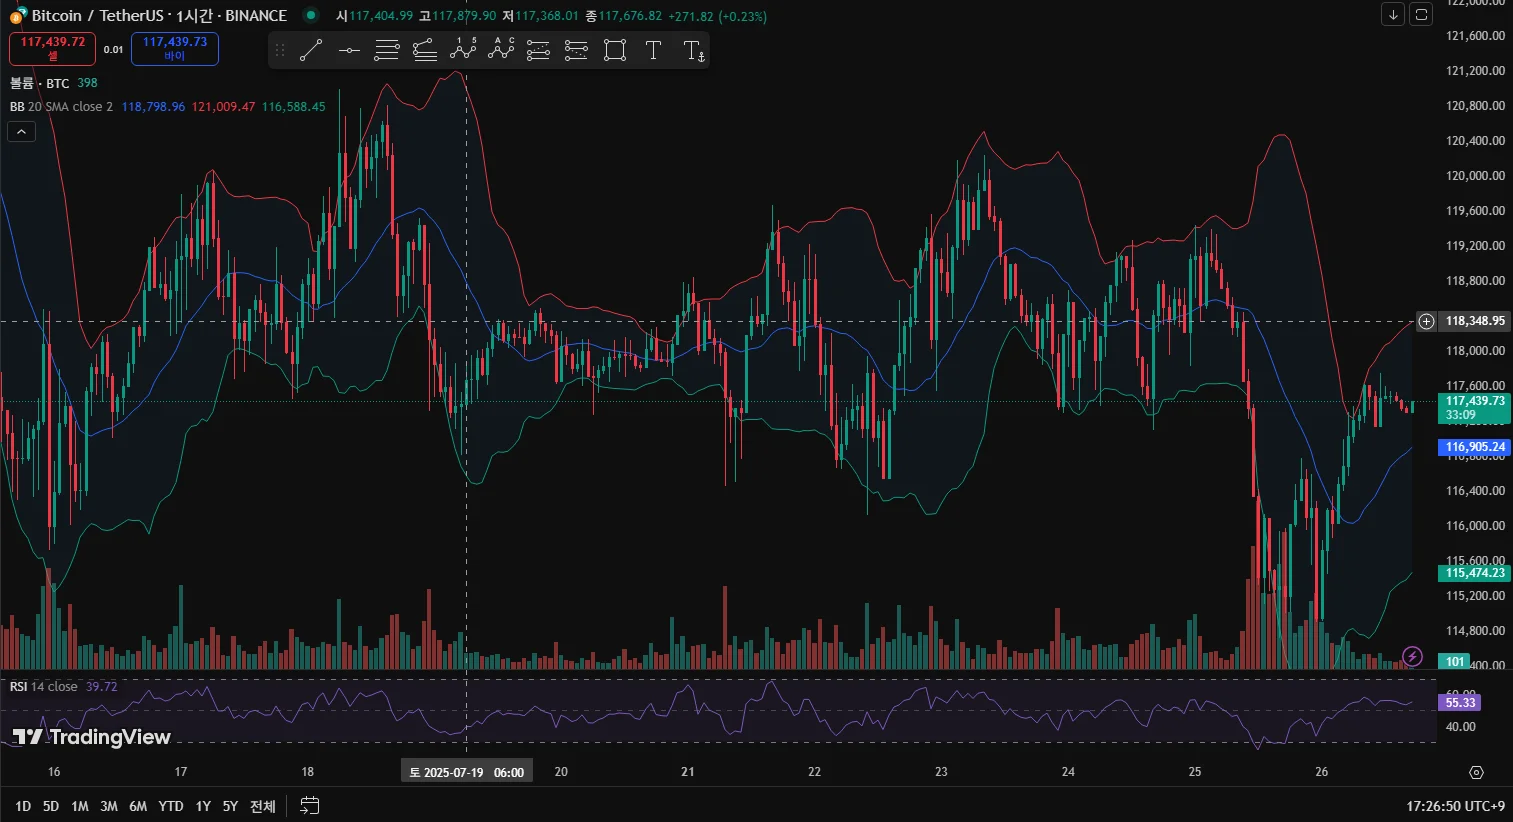Switch to the YTD time range
This screenshot has height=822, width=1513.
pos(171,806)
